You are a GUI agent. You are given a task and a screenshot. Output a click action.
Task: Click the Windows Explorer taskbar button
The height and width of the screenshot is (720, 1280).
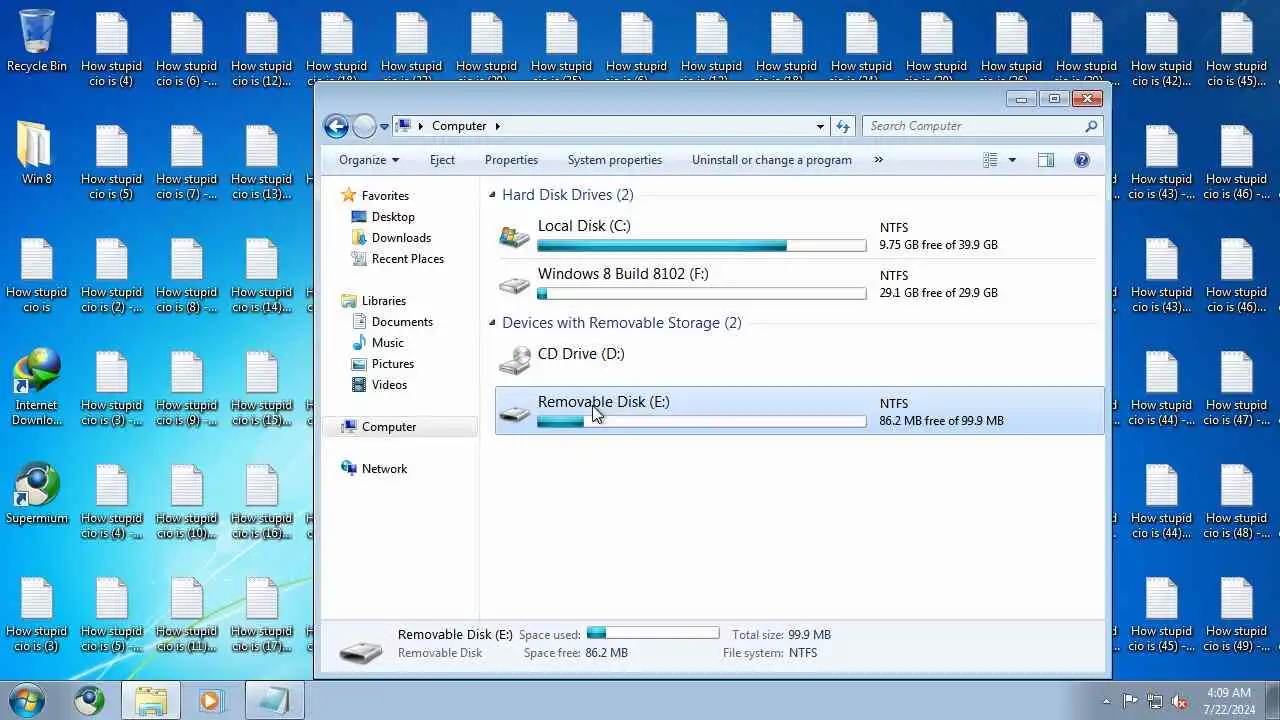tap(151, 701)
